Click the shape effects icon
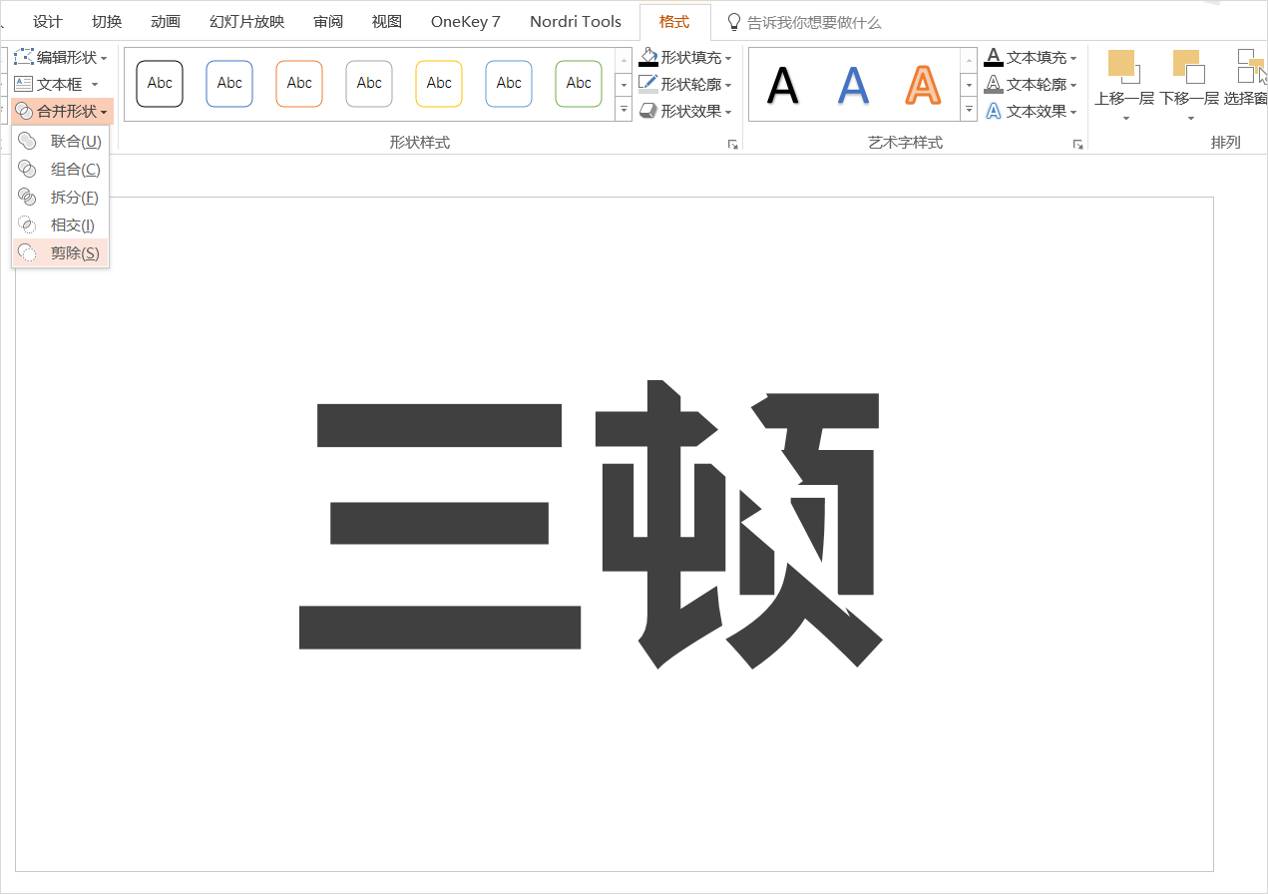Image resolution: width=1268 pixels, height=894 pixels. (x=648, y=111)
